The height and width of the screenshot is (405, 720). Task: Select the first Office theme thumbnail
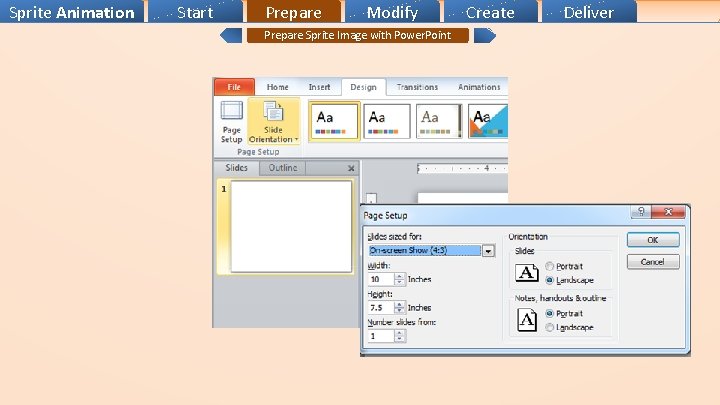click(334, 121)
